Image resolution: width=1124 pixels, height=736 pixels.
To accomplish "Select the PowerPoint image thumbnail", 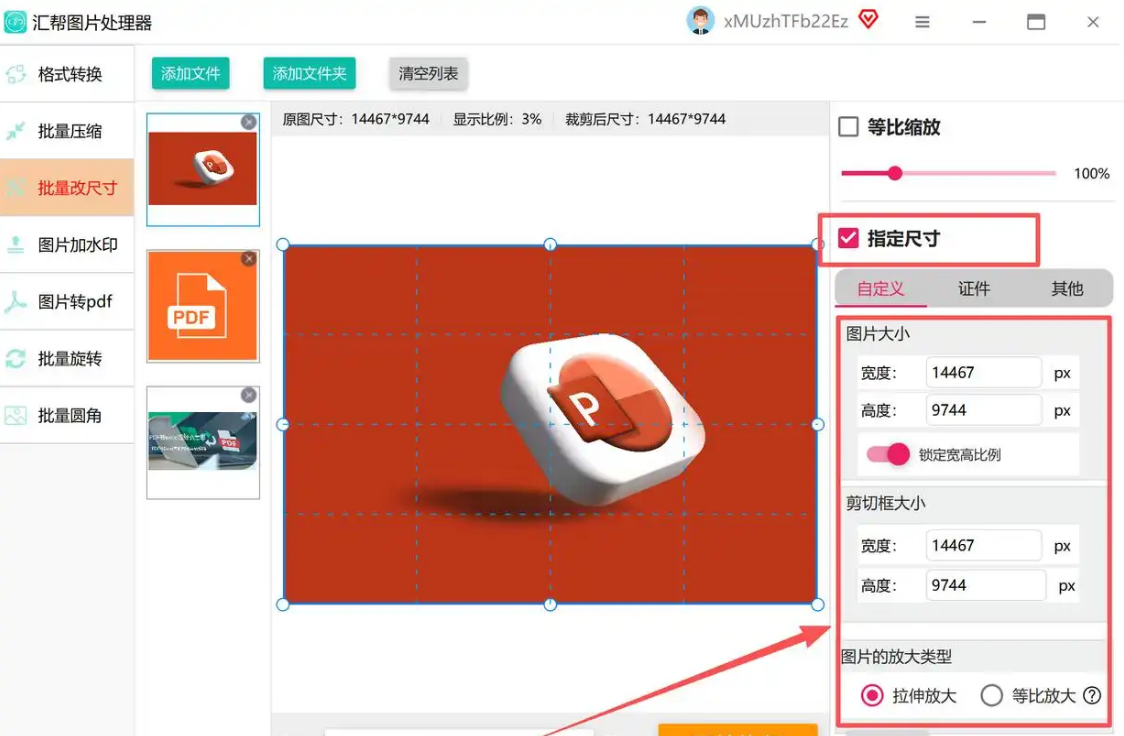I will click(203, 169).
